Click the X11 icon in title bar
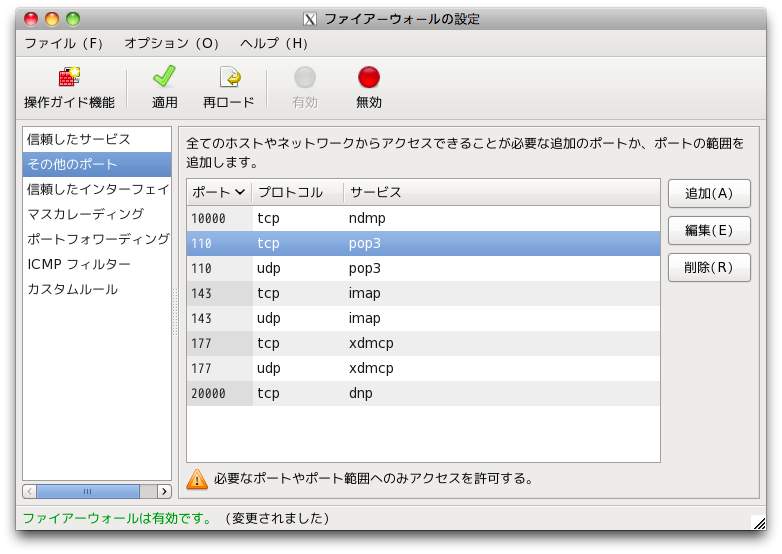This screenshot has width=782, height=554. point(311,19)
